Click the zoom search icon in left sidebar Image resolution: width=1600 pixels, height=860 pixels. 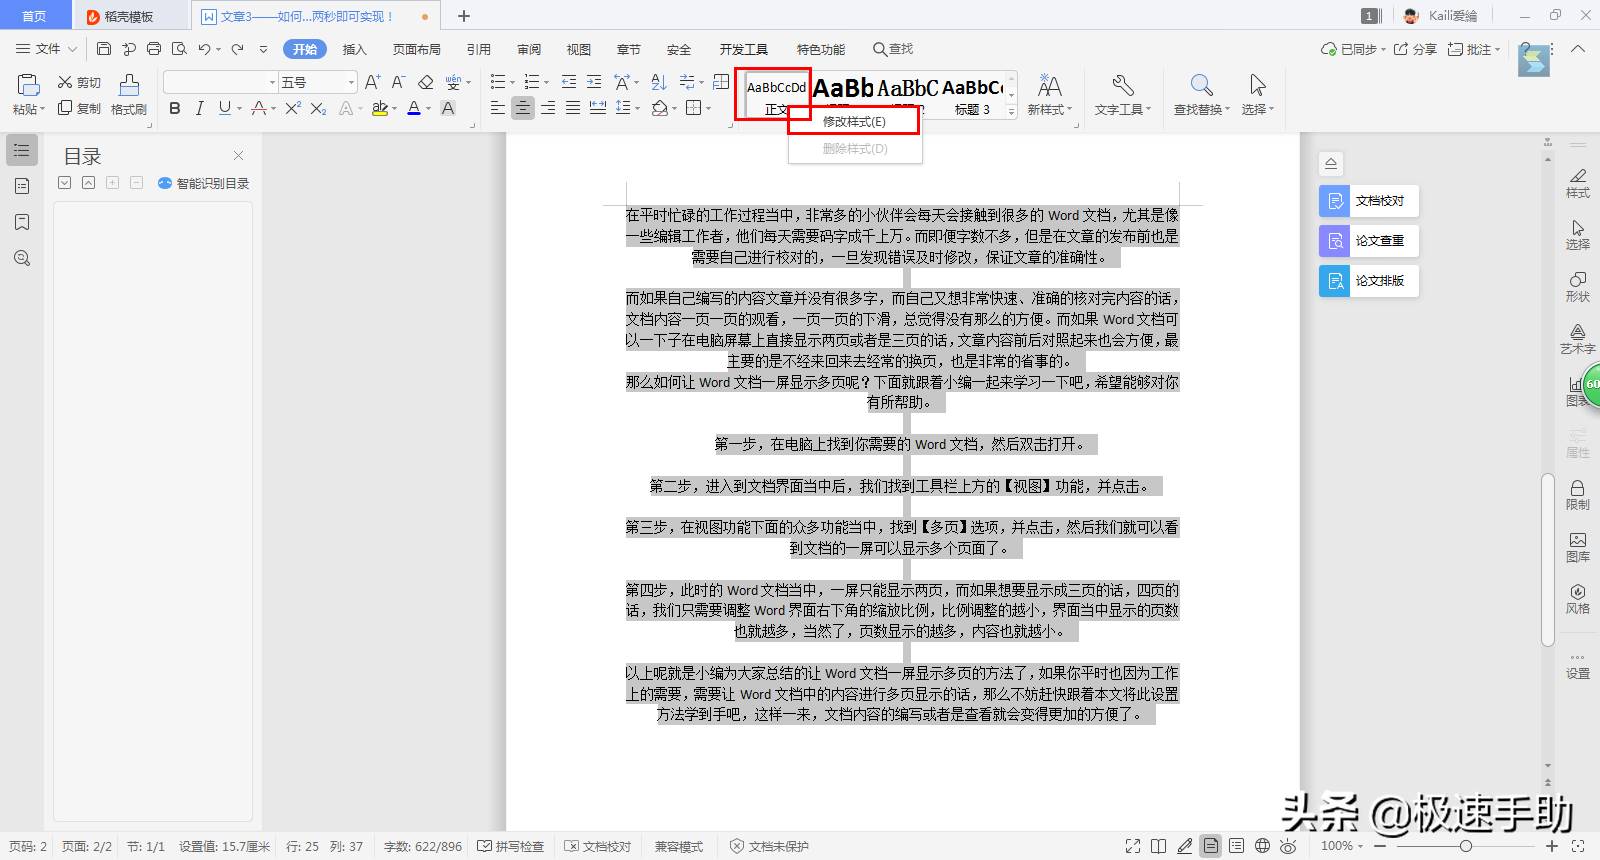click(x=22, y=258)
